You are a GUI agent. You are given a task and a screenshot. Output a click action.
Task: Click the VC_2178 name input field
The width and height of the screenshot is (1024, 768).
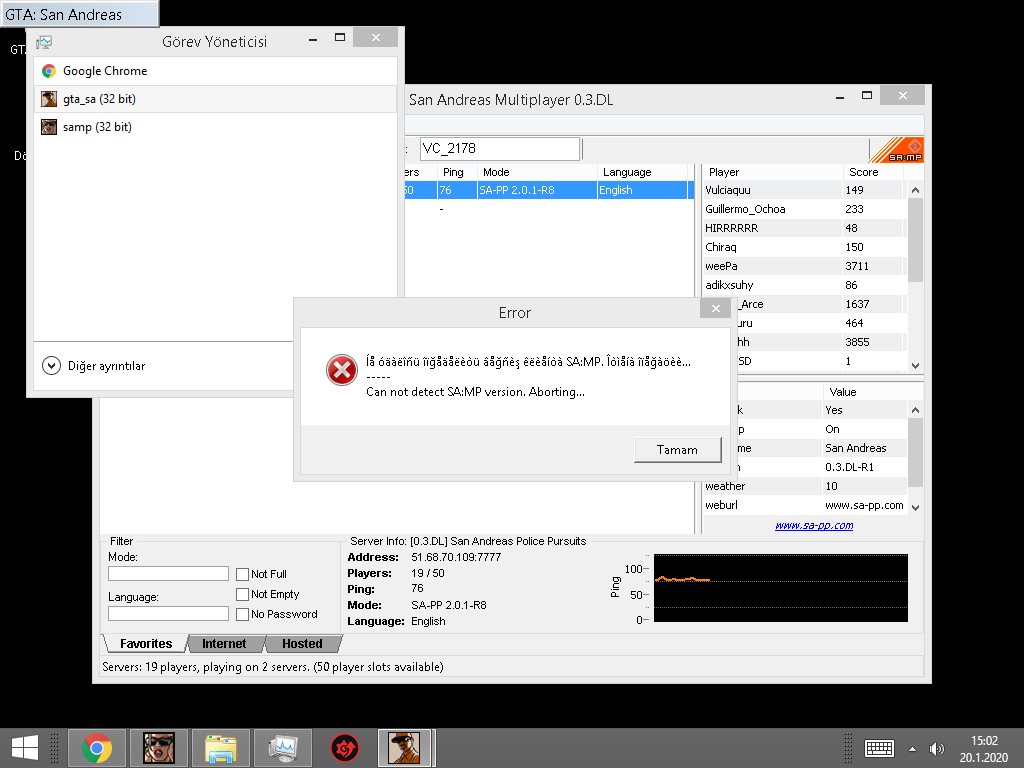[x=500, y=148]
